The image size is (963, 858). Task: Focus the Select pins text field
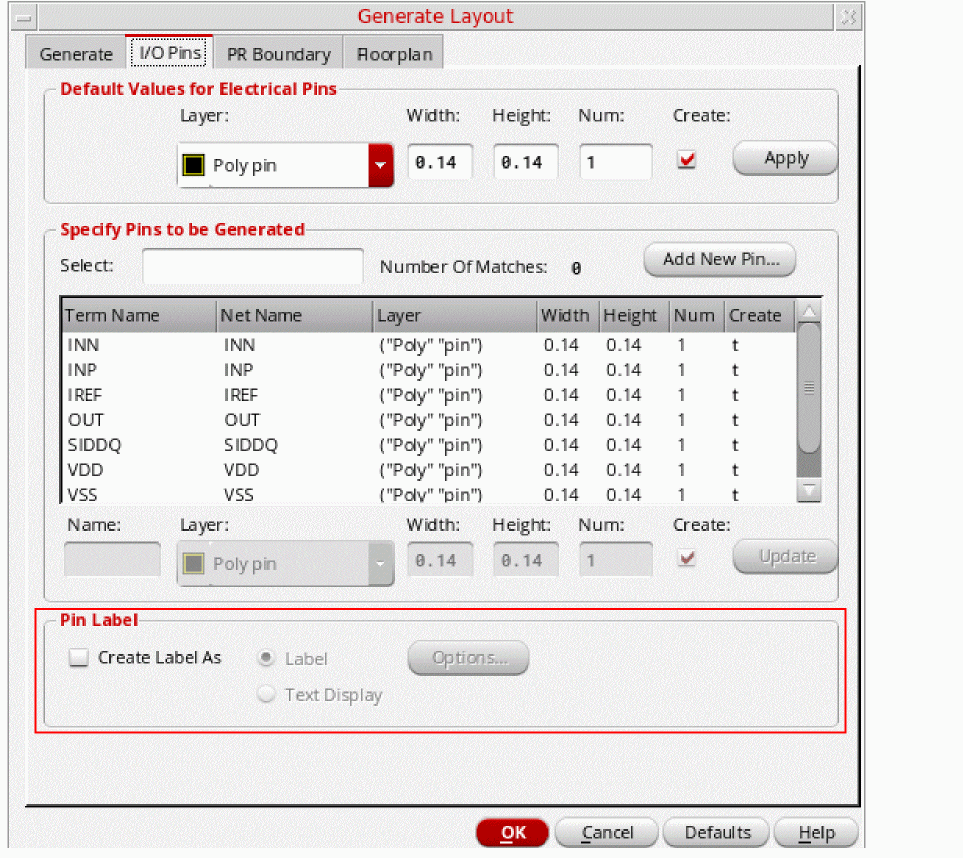(x=252, y=266)
